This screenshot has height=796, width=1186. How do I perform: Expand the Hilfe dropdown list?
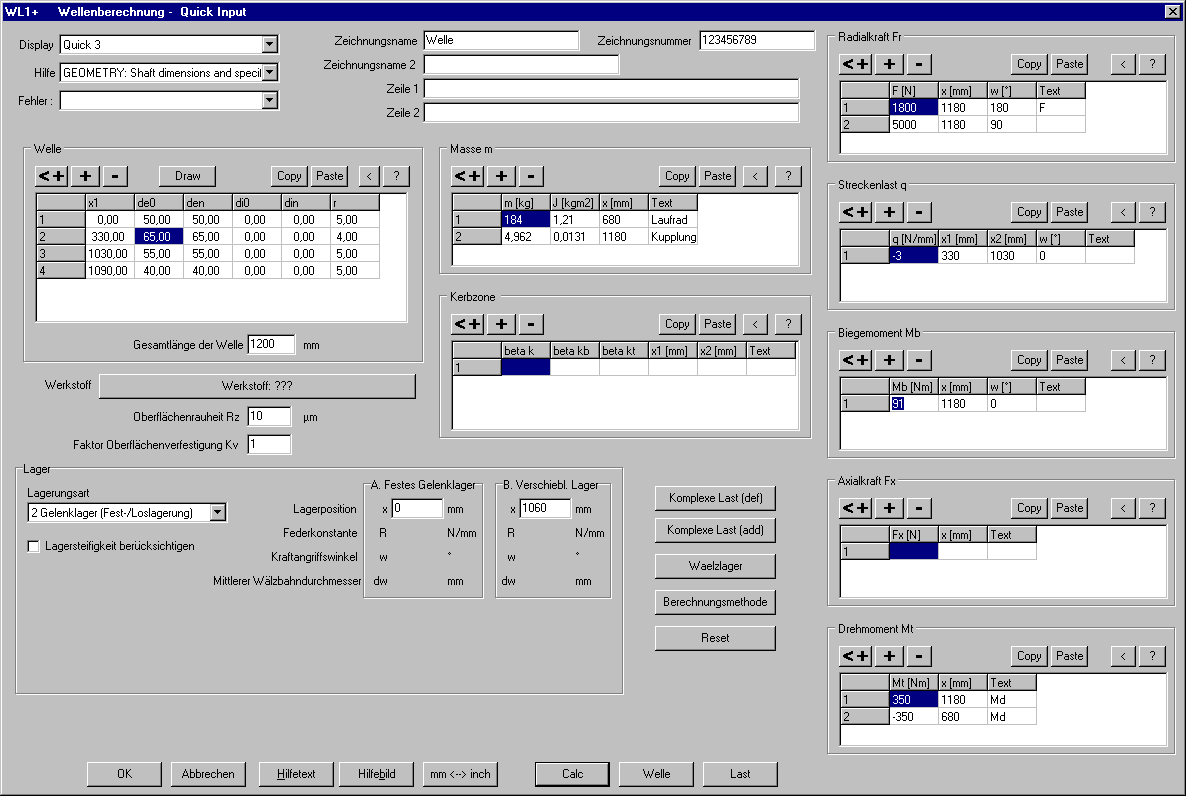coord(269,73)
